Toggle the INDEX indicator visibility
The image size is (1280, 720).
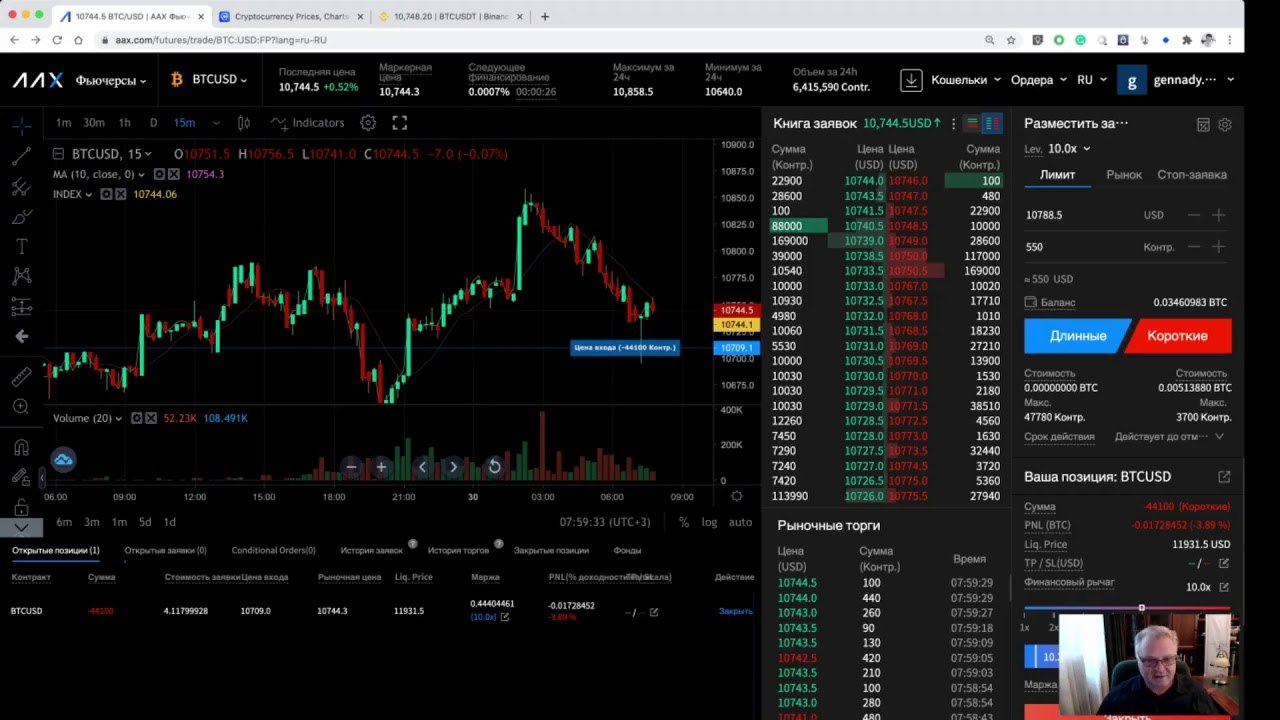[x=106, y=194]
